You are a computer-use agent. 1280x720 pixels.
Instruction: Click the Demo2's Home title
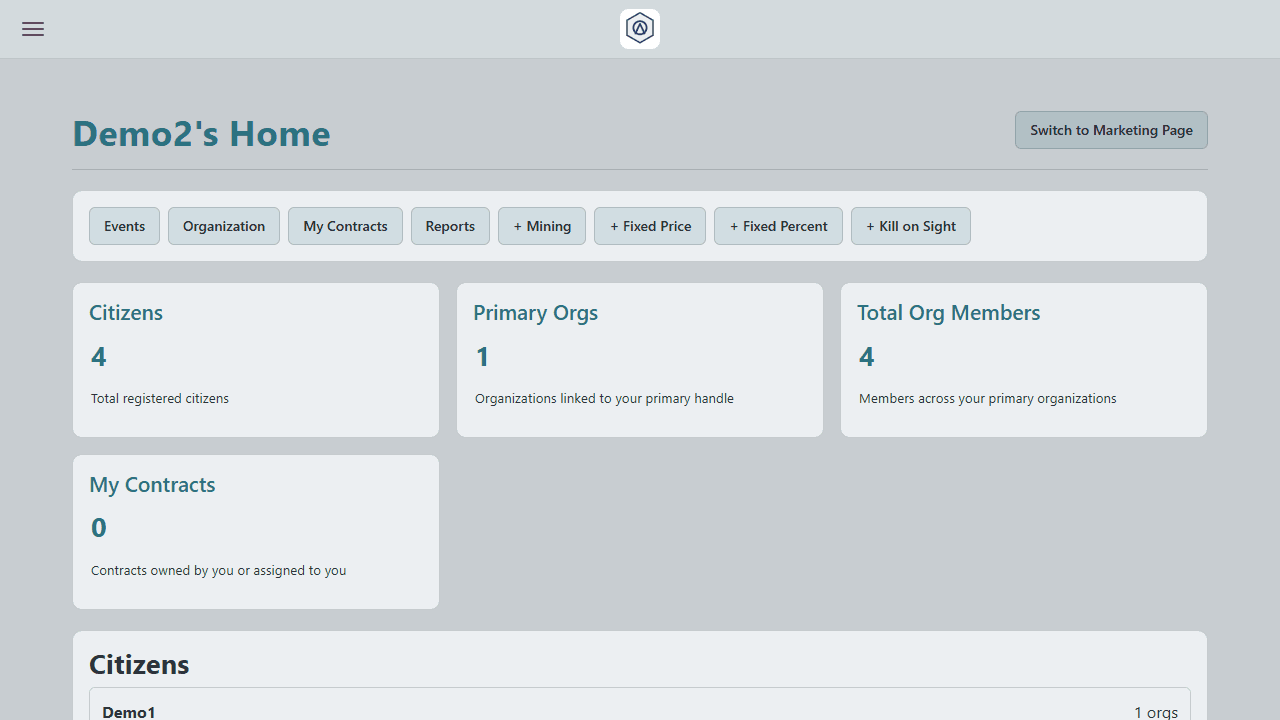[200, 133]
